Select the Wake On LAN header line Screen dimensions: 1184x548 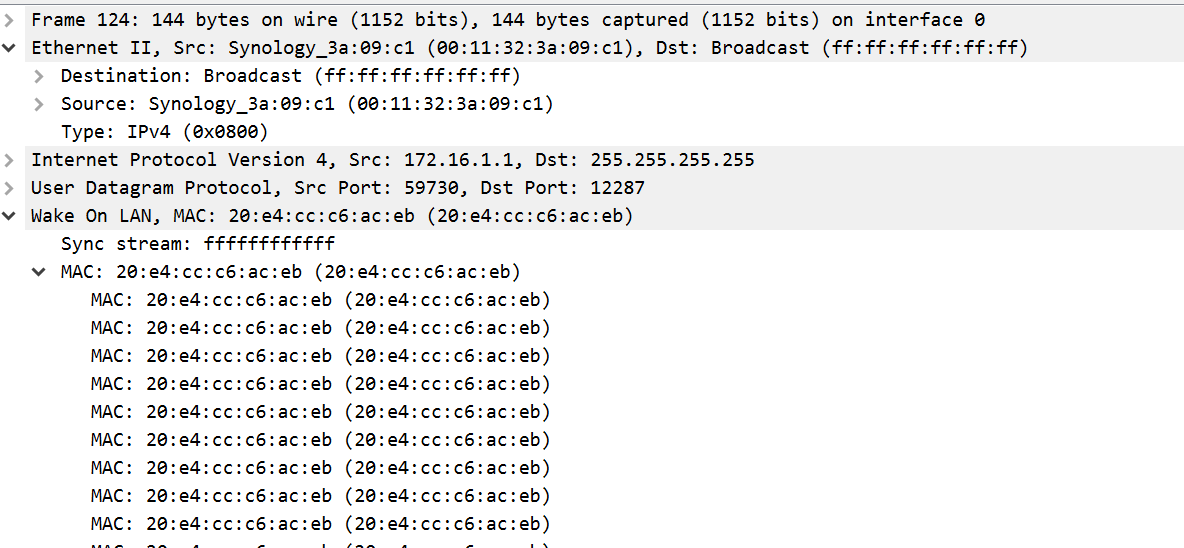(331, 216)
